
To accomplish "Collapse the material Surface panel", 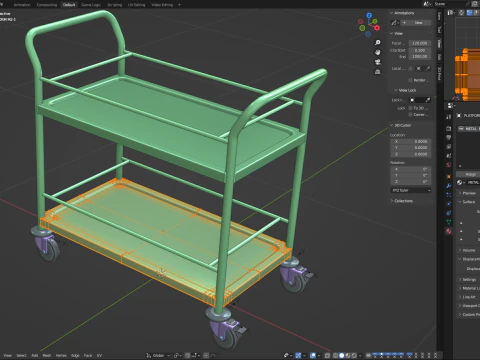I will [x=466, y=202].
